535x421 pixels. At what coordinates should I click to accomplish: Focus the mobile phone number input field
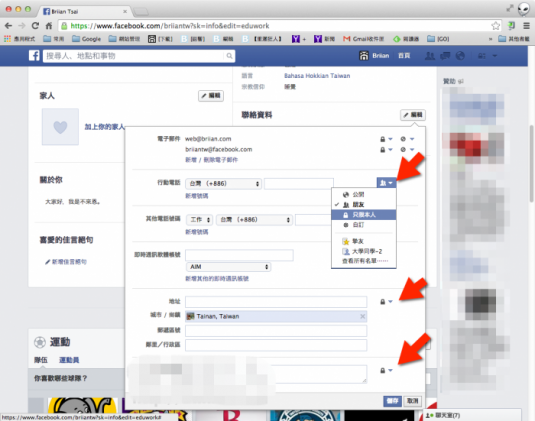coord(299,184)
